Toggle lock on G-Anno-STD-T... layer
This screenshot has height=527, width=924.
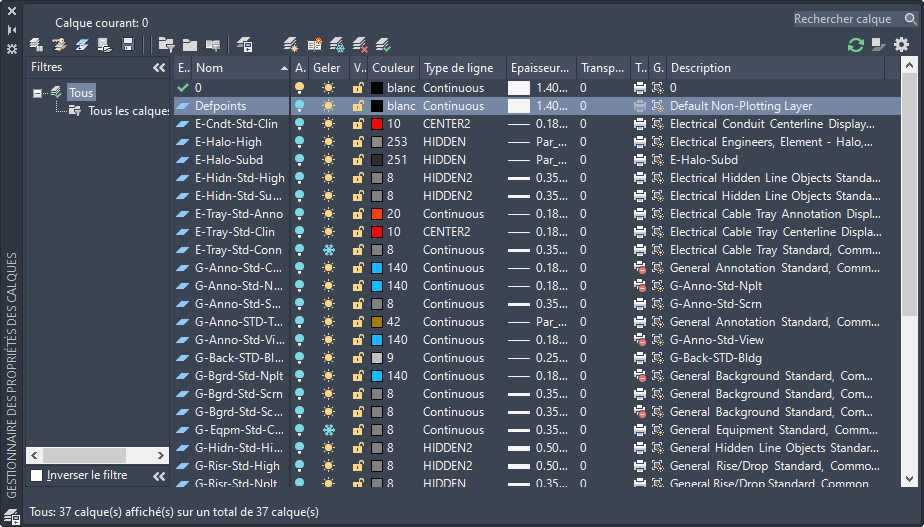[358, 322]
